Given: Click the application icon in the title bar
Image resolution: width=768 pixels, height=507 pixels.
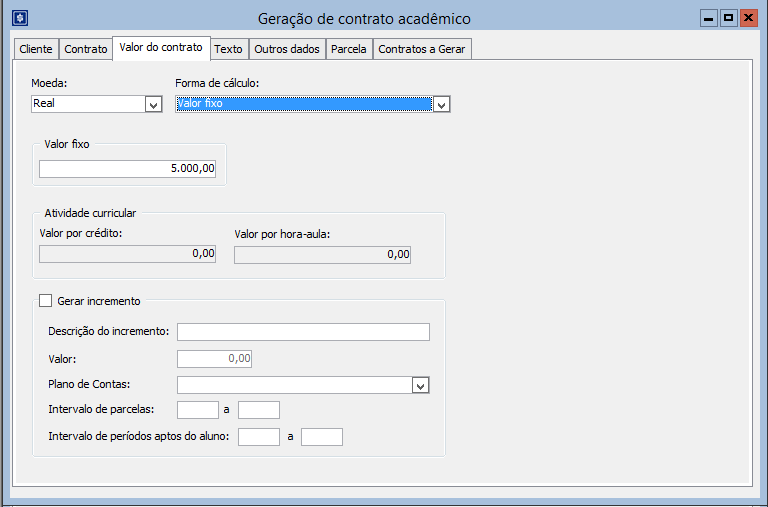Looking at the screenshot, I should tap(19, 18).
